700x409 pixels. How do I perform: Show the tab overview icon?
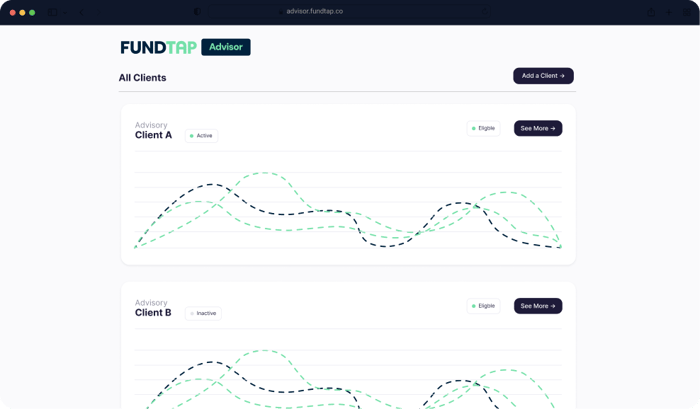[687, 12]
